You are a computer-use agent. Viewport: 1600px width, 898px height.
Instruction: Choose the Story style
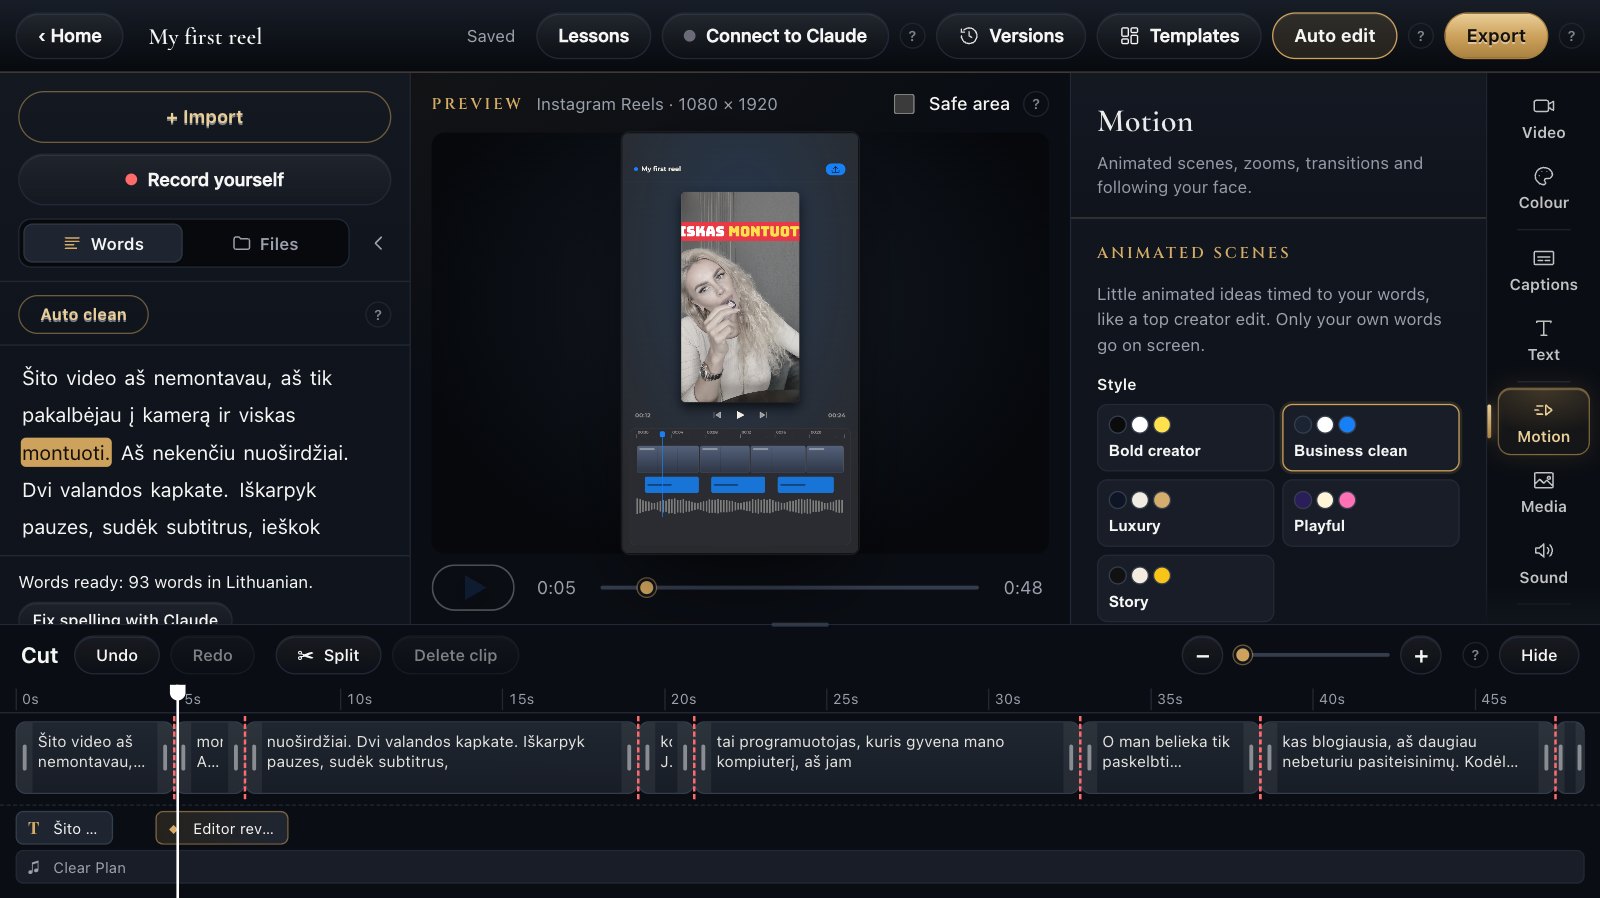[x=1185, y=589]
